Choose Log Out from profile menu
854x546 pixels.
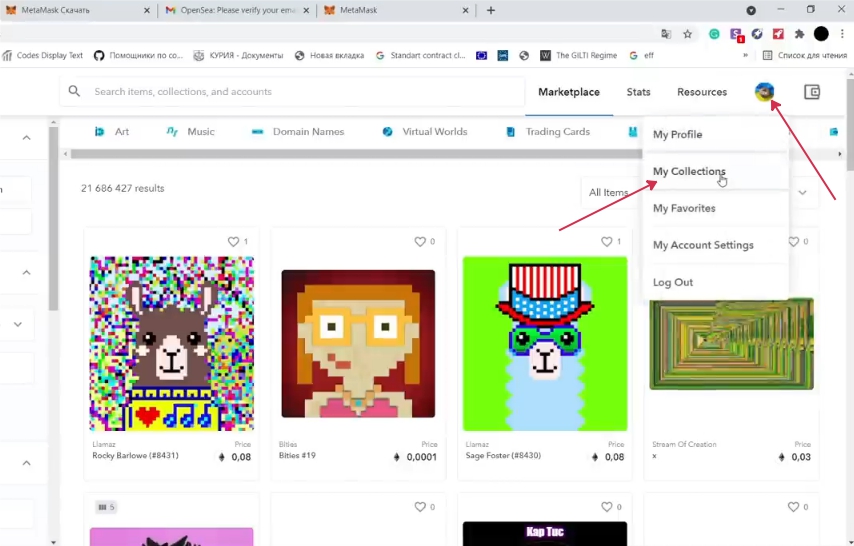coord(673,283)
